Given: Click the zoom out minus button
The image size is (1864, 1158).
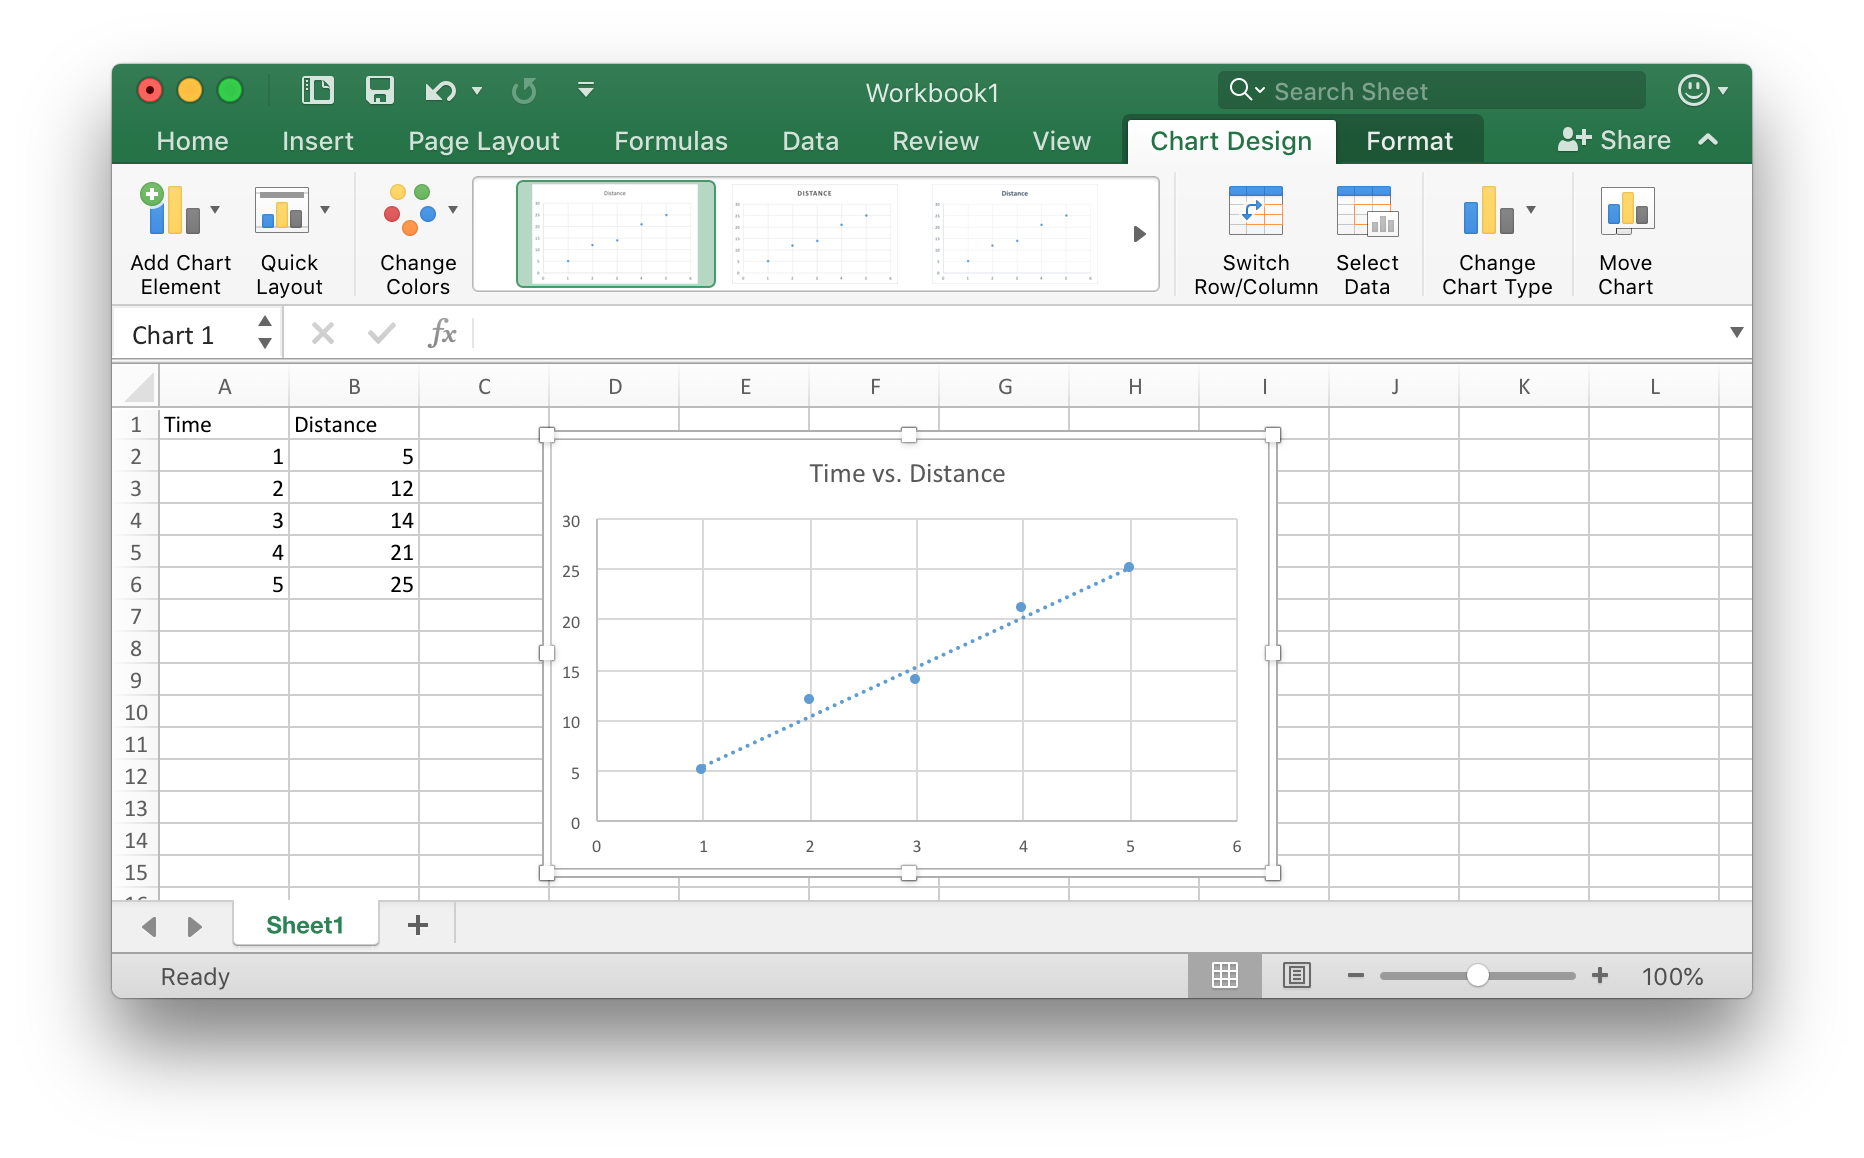Looking at the screenshot, I should point(1356,975).
